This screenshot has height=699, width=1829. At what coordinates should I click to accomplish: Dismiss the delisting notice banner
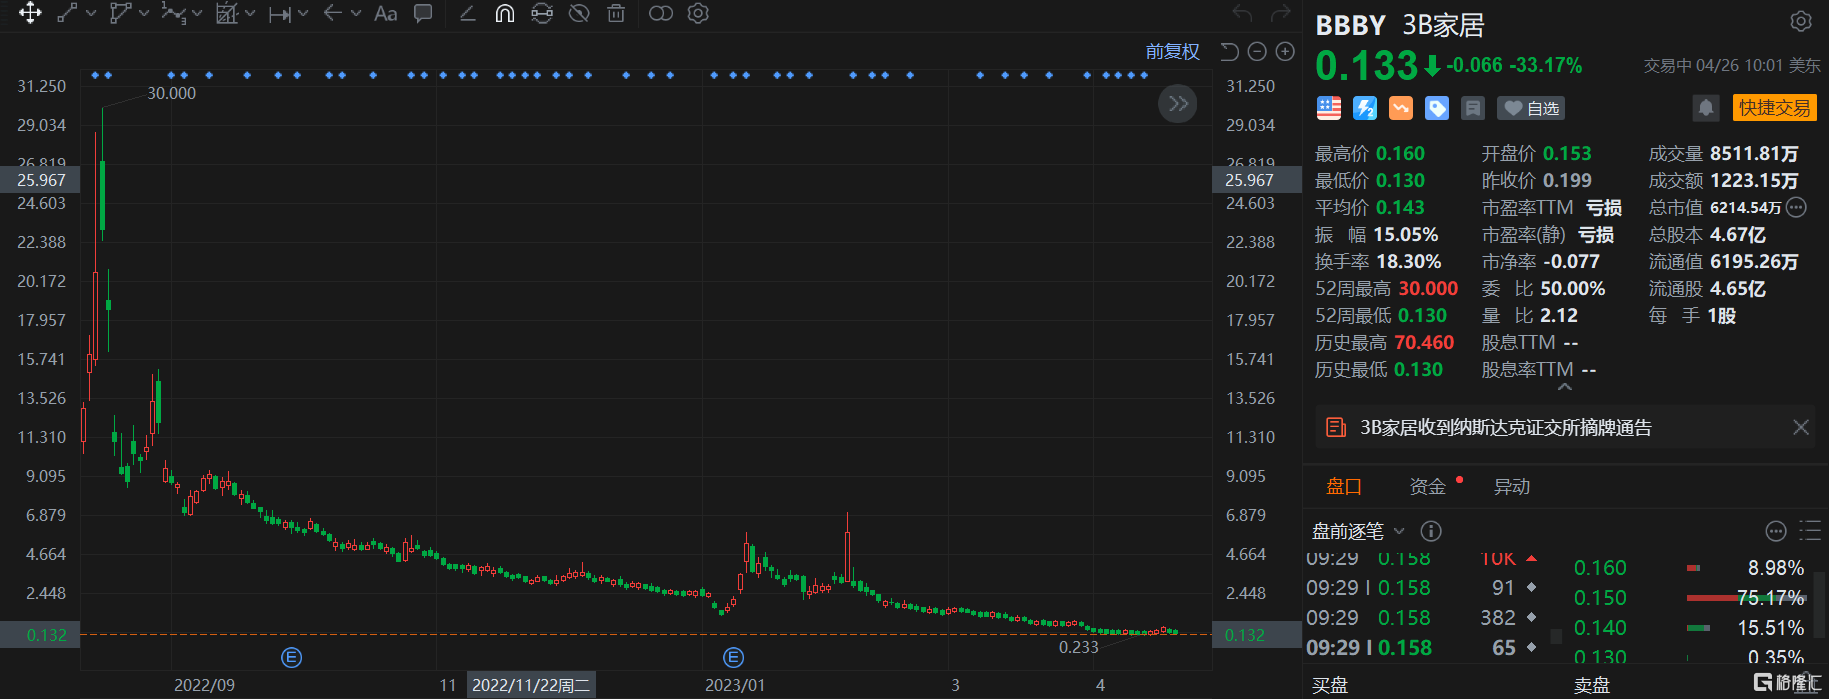[x=1801, y=427]
